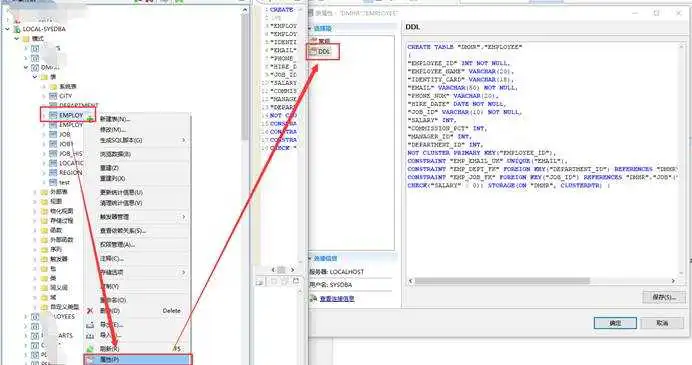Click the test table icon
The image size is (692, 365).
tap(53, 182)
